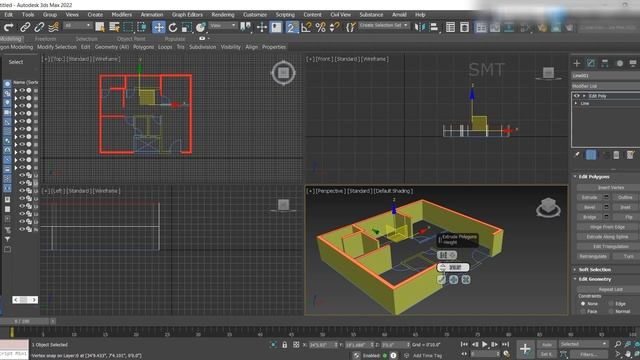Open Layer Explorer toggle icon
Image resolution: width=640 pixels, height=360 pixels.
pyautogui.click(x=464, y=27)
